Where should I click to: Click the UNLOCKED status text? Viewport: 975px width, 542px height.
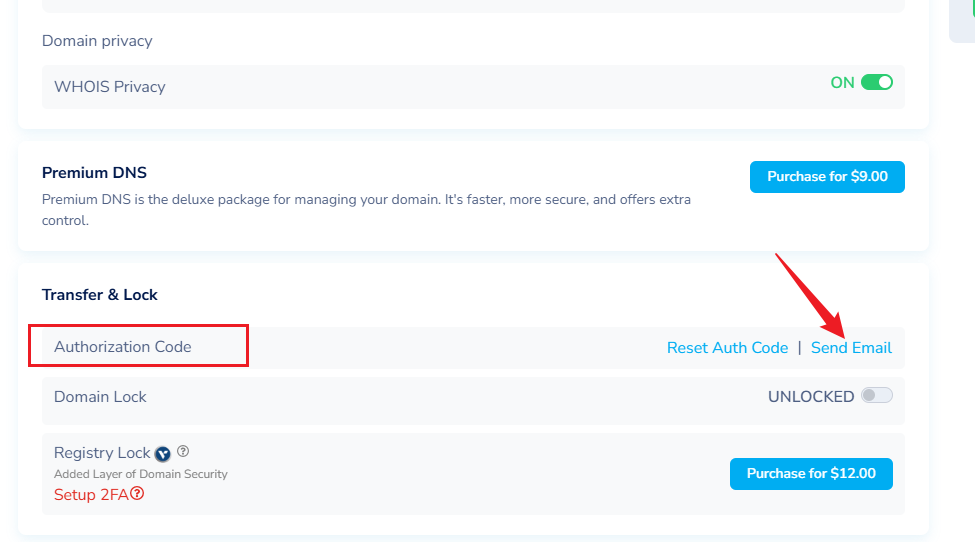click(x=810, y=397)
